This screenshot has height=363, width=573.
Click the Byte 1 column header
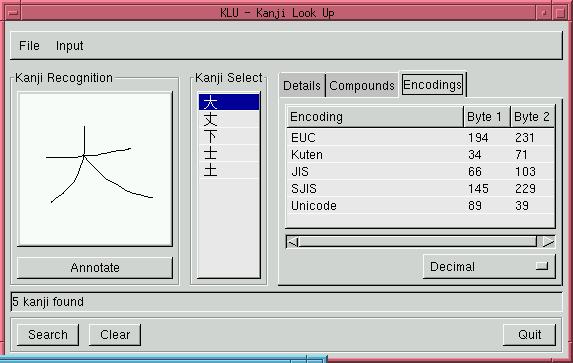pyautogui.click(x=487, y=117)
